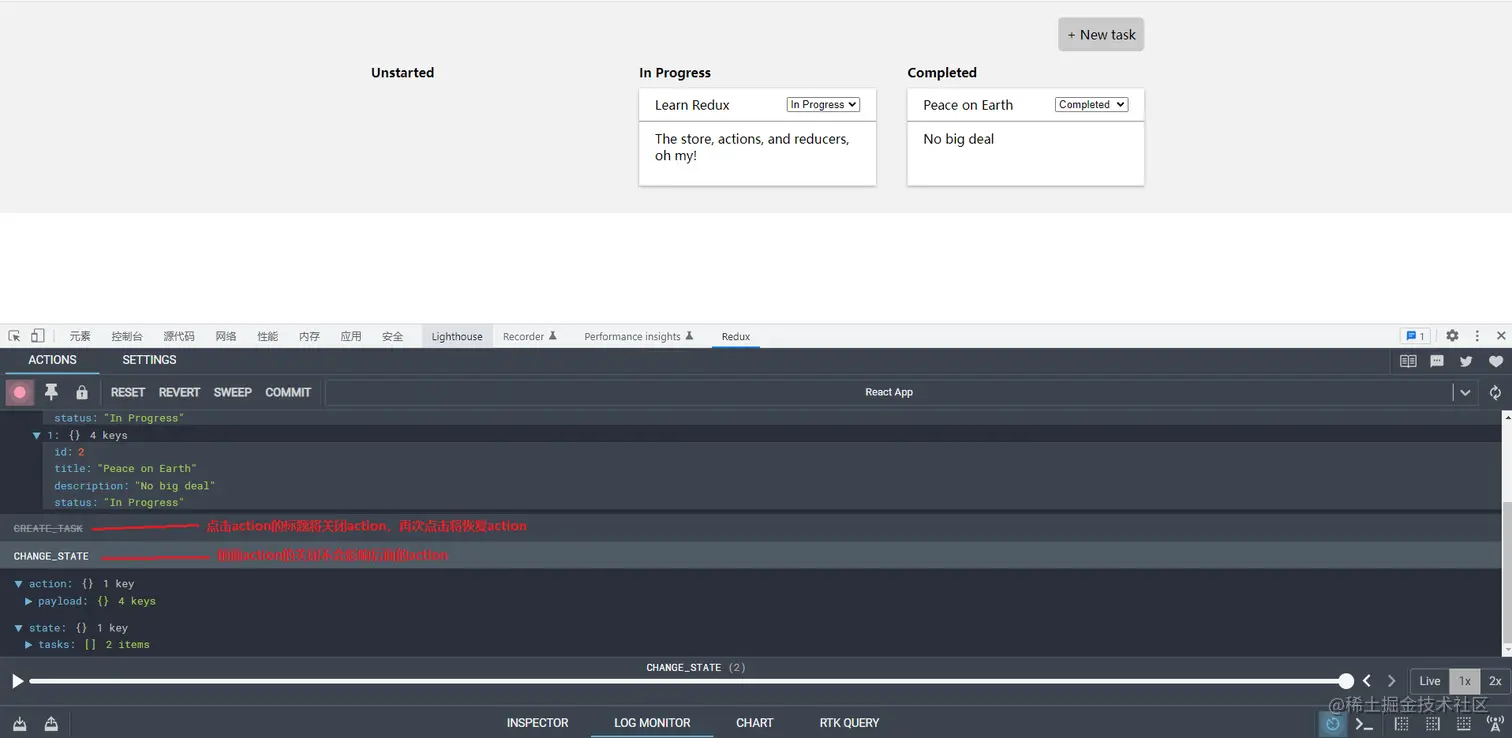This screenshot has height=738, width=1512.
Task: Click the export state icon
Action: tap(51, 724)
